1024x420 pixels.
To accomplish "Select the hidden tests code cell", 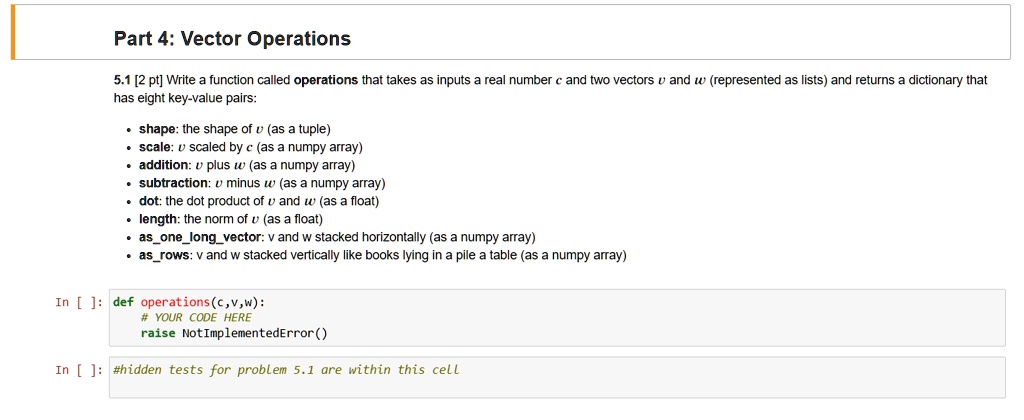I will coord(557,377).
